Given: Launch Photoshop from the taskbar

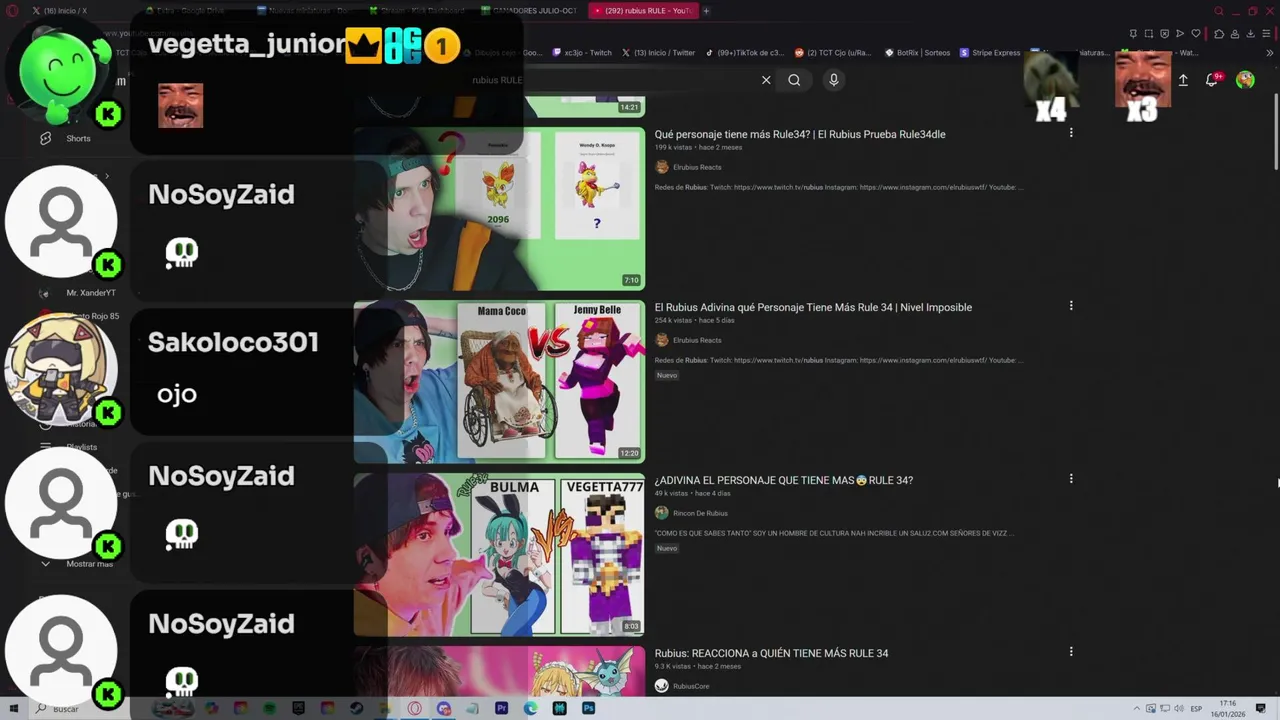Looking at the screenshot, I should click(588, 708).
